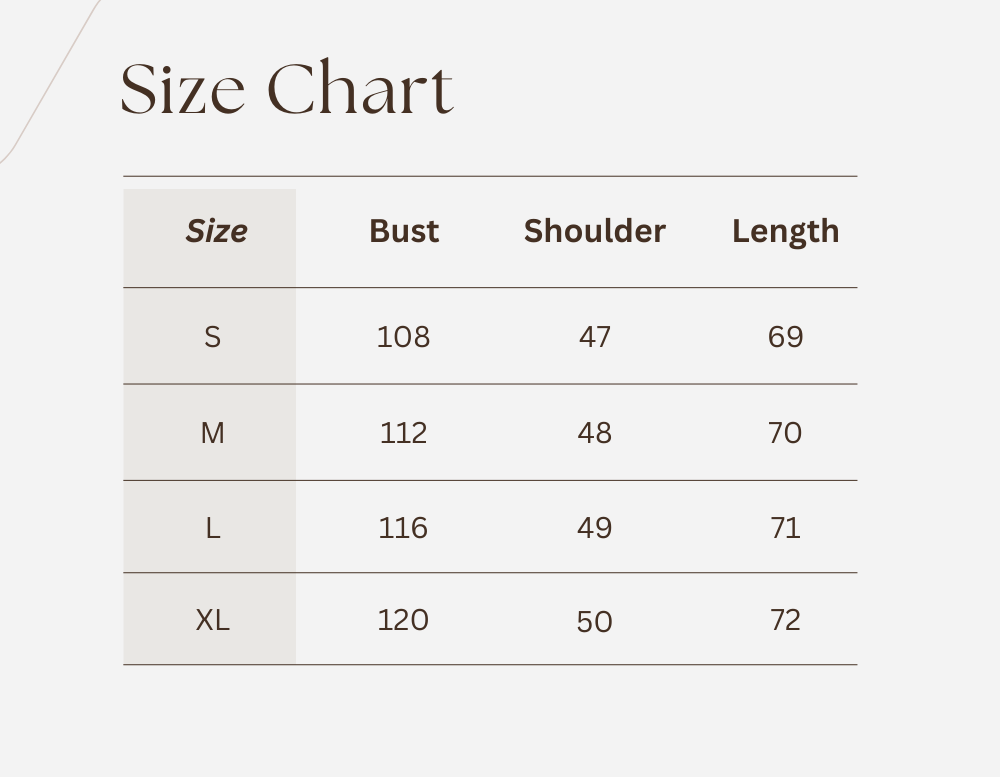
Task: Click the M size row label
Action: (212, 433)
